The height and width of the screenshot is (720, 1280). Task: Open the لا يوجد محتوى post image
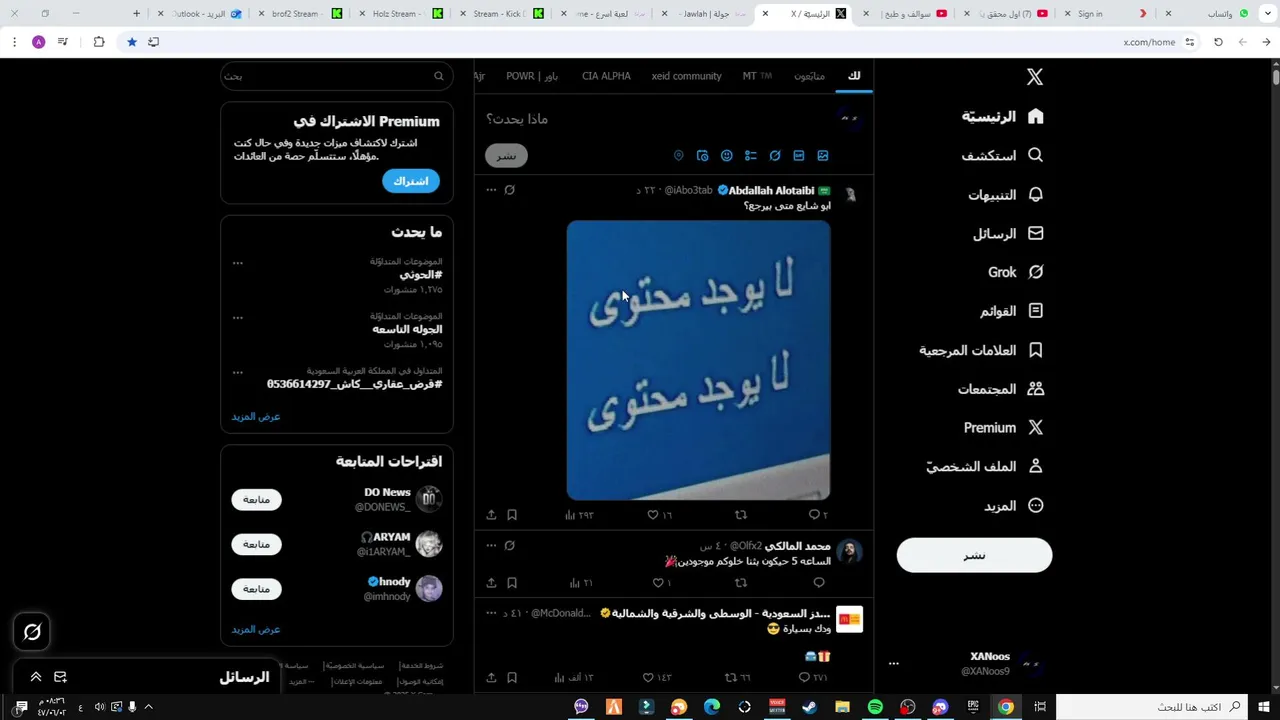tap(698, 360)
